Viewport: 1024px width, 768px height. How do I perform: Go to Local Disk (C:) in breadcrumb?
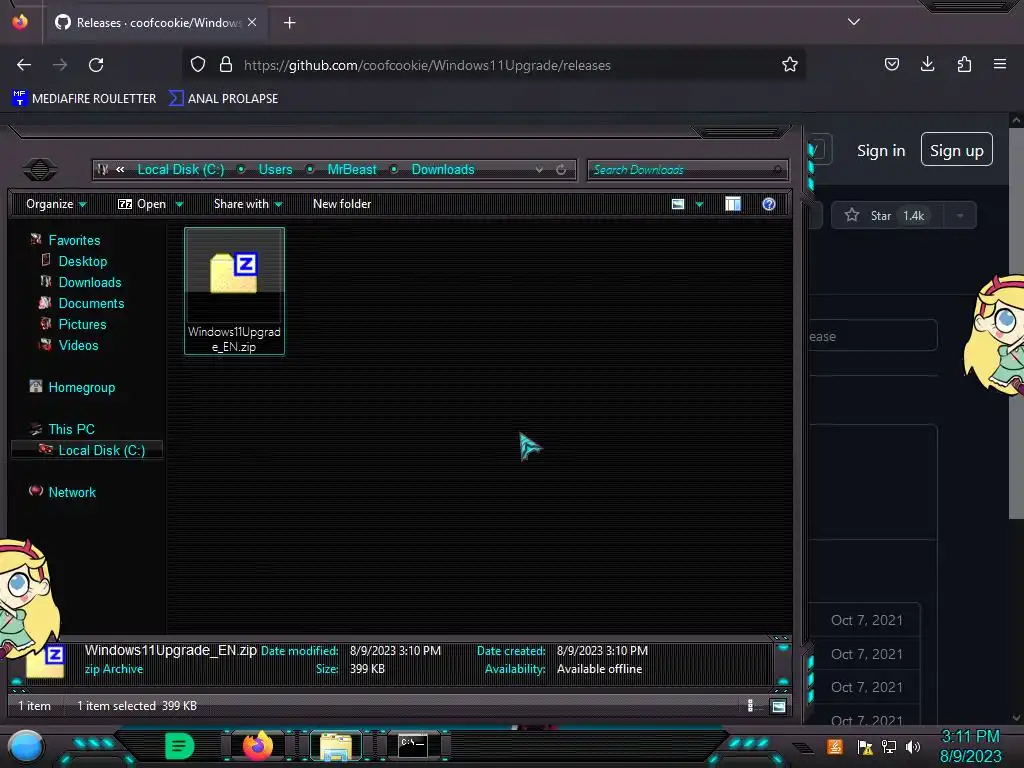point(181,170)
